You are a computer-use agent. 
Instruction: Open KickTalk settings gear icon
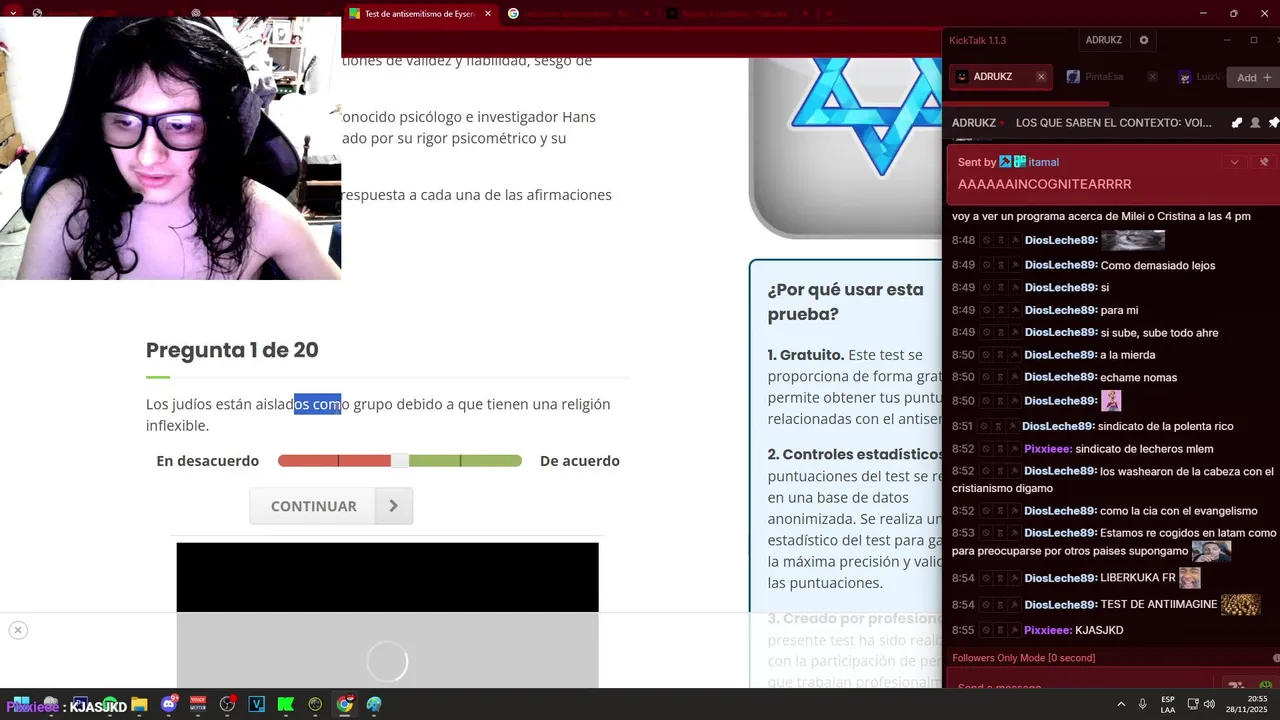pyautogui.click(x=1144, y=40)
